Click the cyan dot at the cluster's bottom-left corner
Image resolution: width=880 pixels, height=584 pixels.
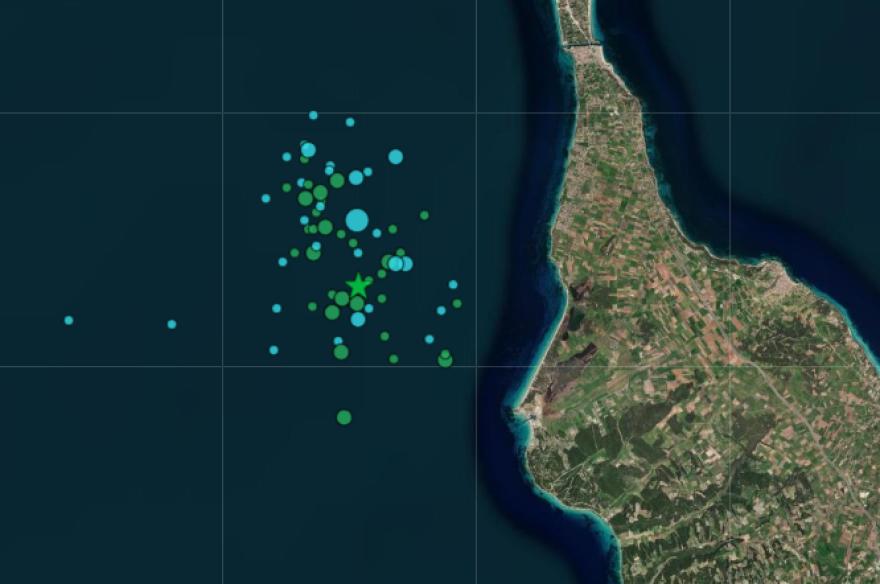(273, 350)
